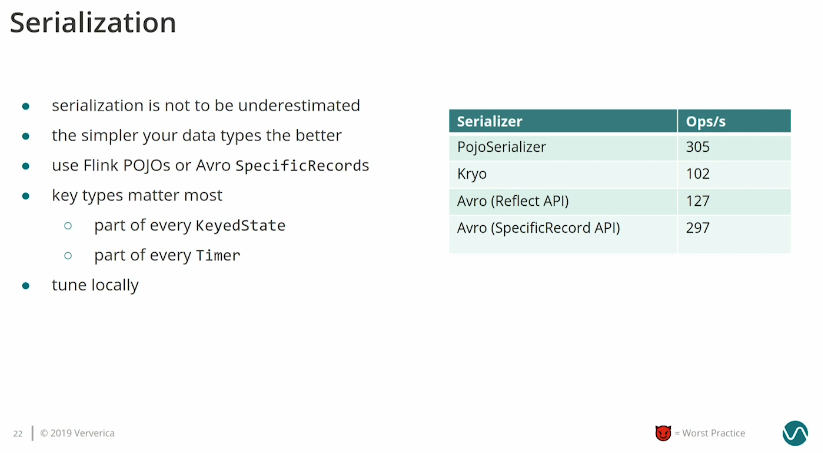The height and width of the screenshot is (453, 823).
Task: Click the 305 ops value
Action: pyautogui.click(x=698, y=147)
